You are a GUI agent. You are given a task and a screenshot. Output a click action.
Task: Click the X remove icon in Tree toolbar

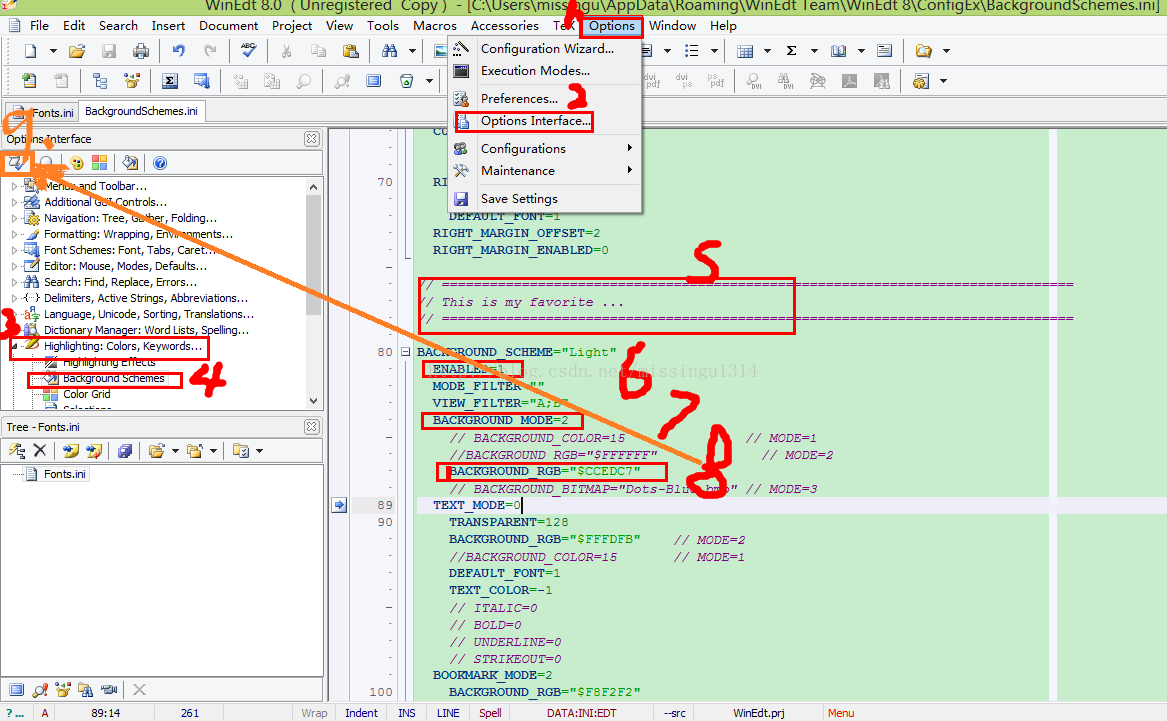[x=40, y=450]
